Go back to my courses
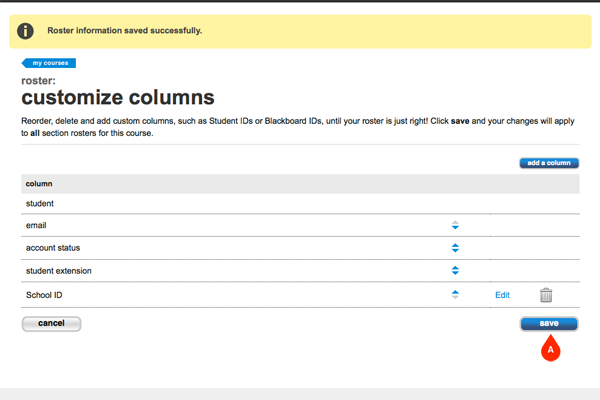The width and height of the screenshot is (600, 400). (x=49, y=63)
